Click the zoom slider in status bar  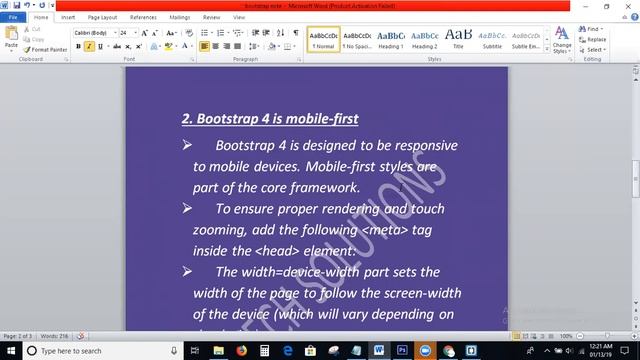607,336
